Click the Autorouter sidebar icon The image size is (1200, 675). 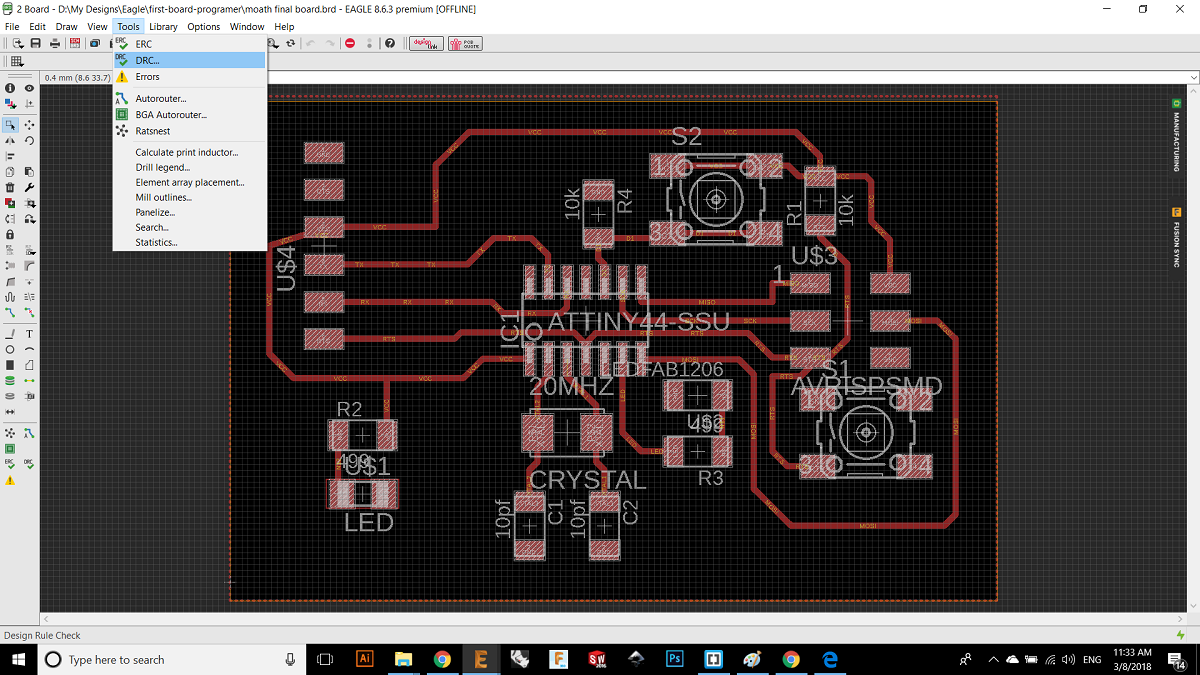coord(29,433)
